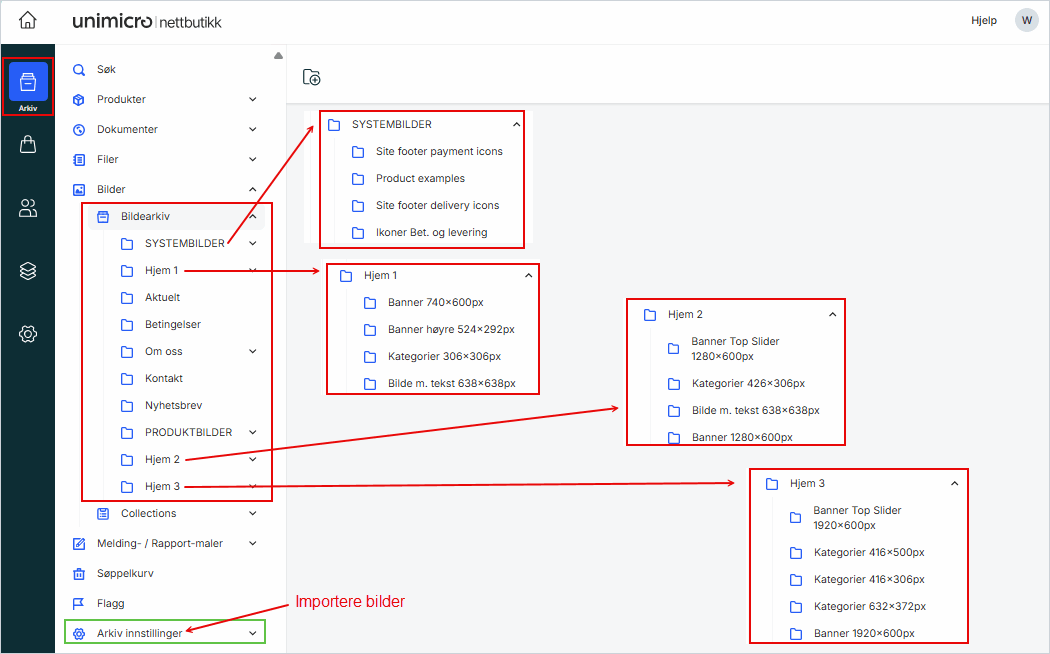Collapse the Hjem 3 folder panel
Screen dimensions: 1050x654
[954, 484]
